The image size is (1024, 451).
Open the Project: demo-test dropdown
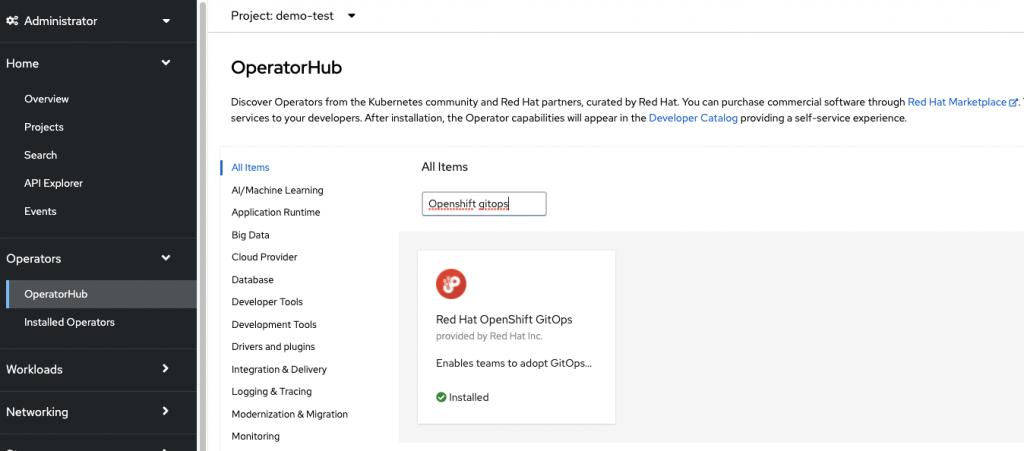(x=293, y=16)
